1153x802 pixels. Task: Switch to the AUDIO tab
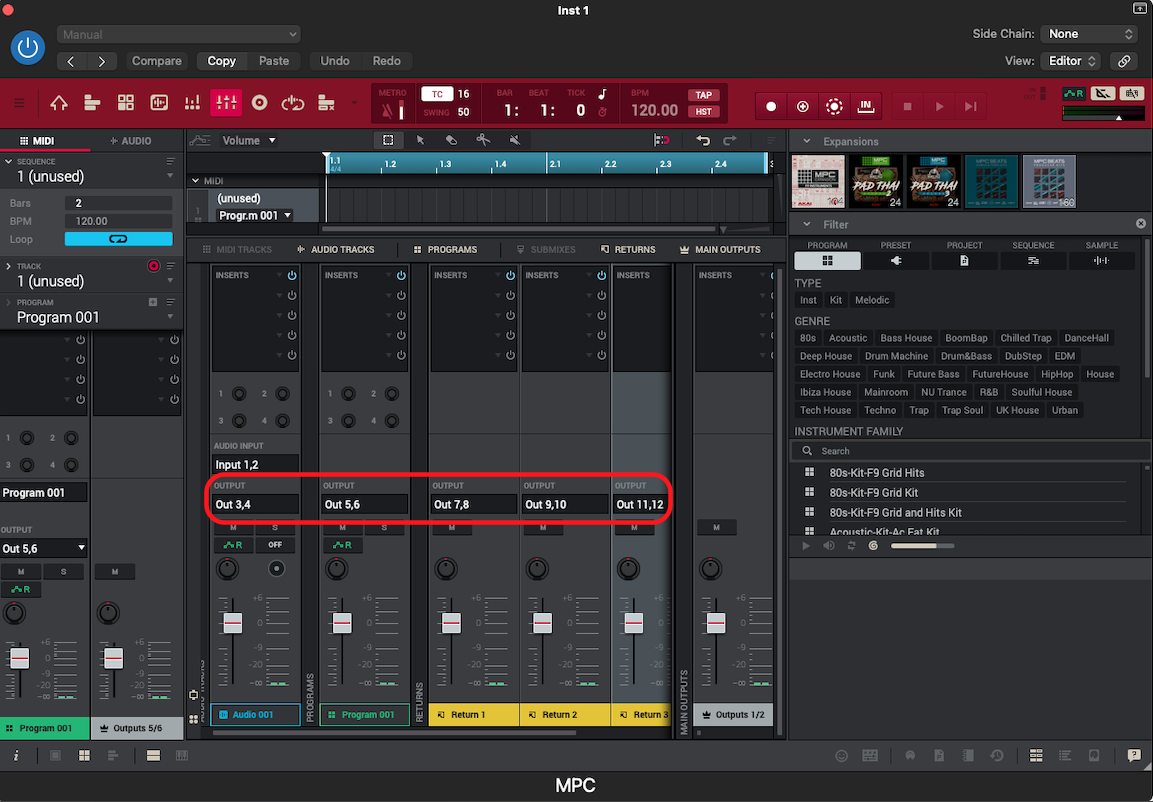(x=131, y=140)
